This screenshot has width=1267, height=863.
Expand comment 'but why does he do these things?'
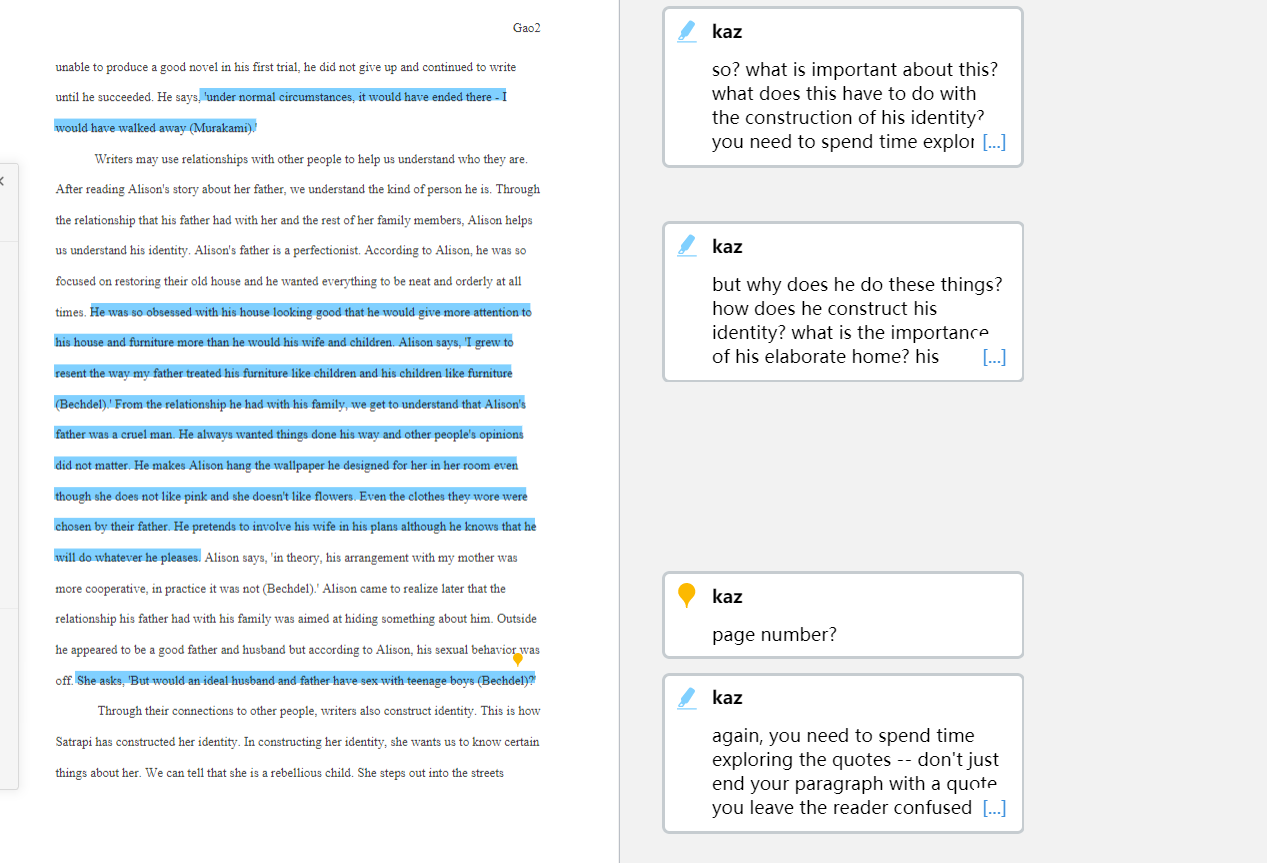pos(994,357)
